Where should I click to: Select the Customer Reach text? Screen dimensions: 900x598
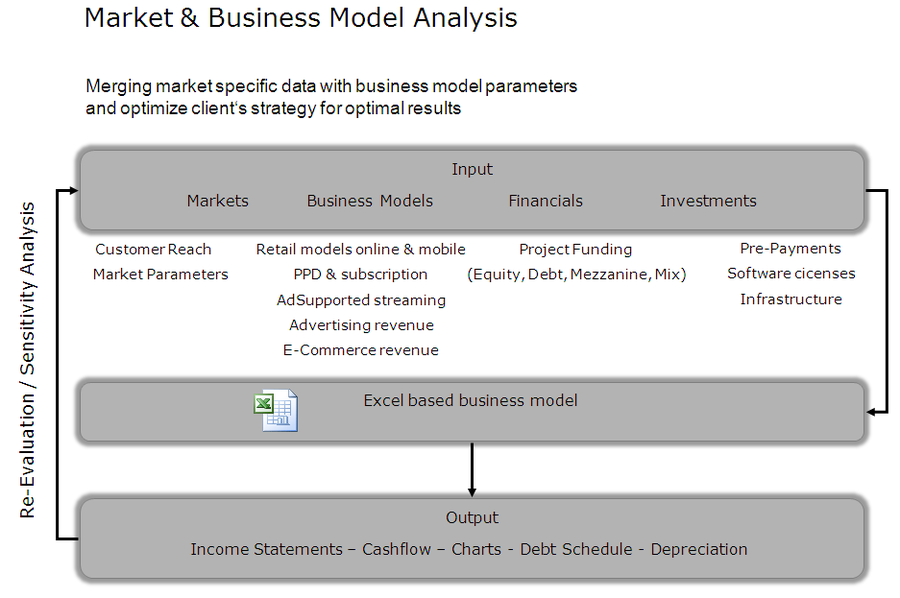tap(153, 249)
